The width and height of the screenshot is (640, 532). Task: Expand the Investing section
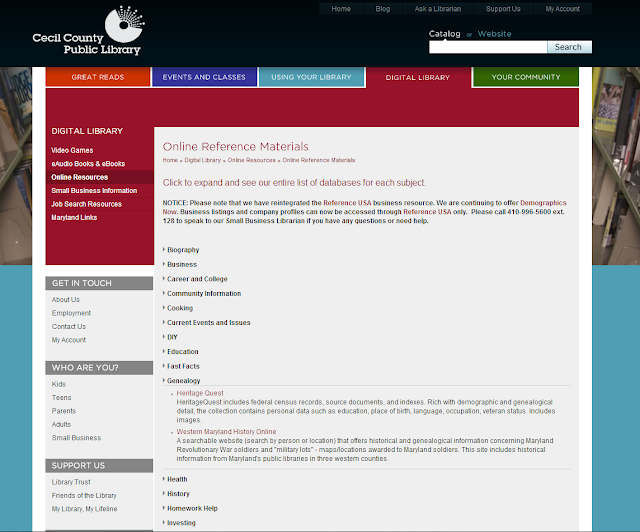coord(181,523)
